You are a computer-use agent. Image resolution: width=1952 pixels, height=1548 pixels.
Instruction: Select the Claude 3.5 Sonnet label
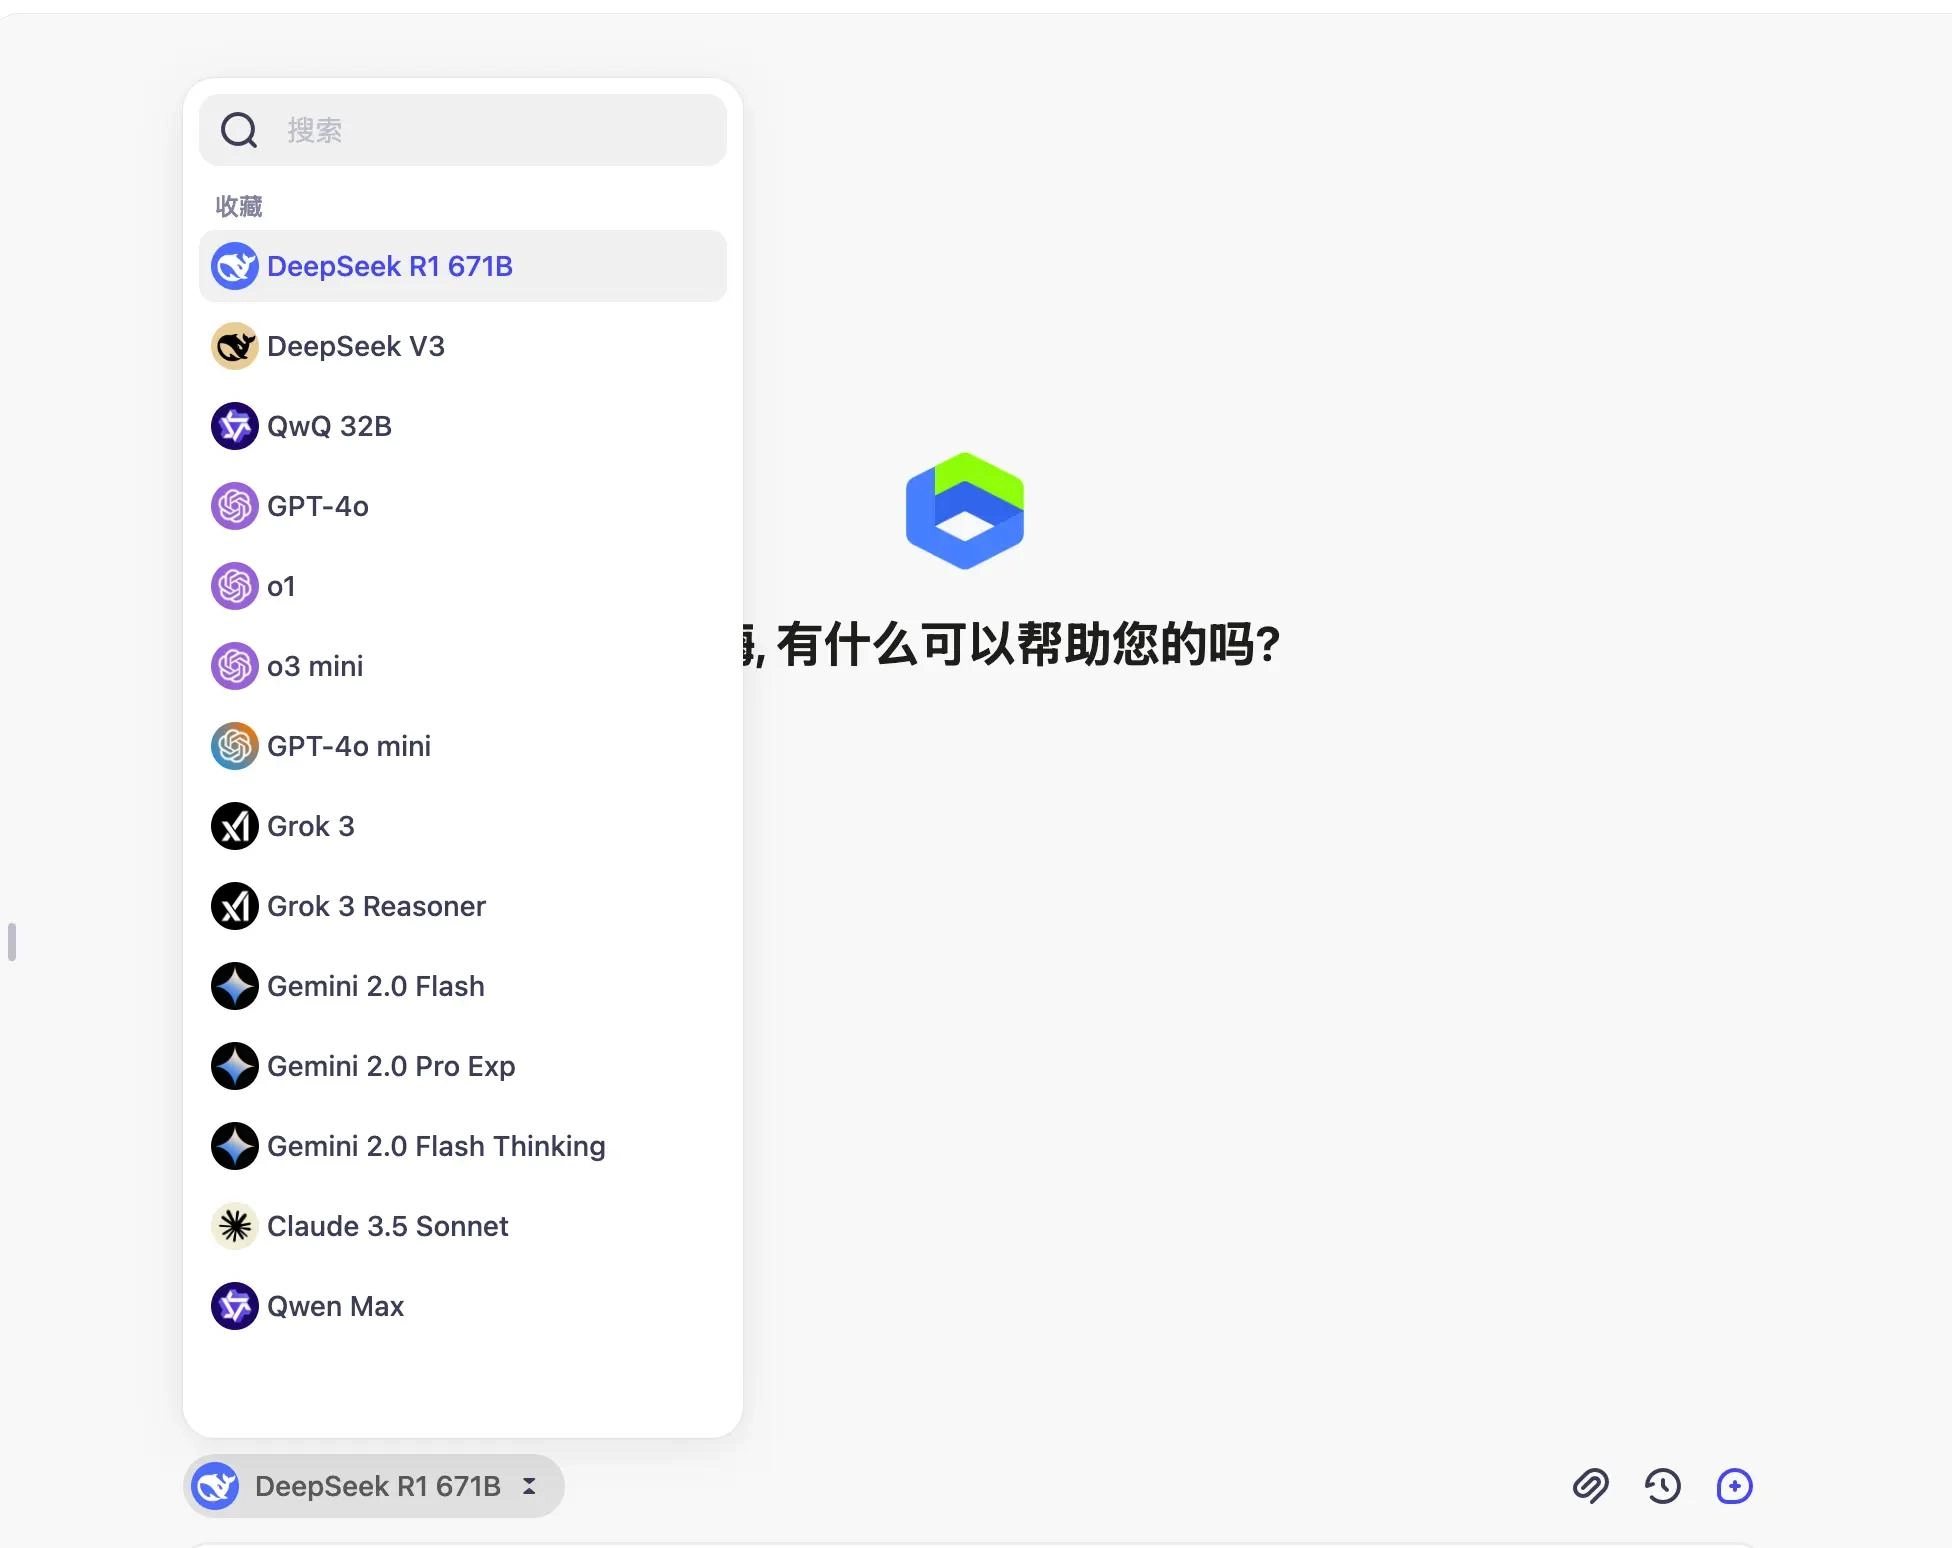[388, 1226]
